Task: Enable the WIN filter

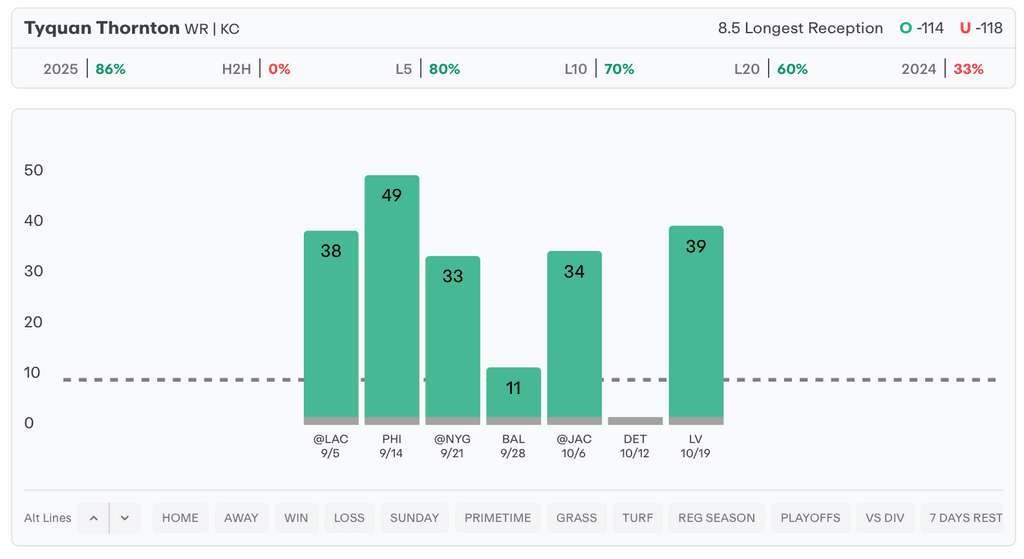Action: coord(296,518)
